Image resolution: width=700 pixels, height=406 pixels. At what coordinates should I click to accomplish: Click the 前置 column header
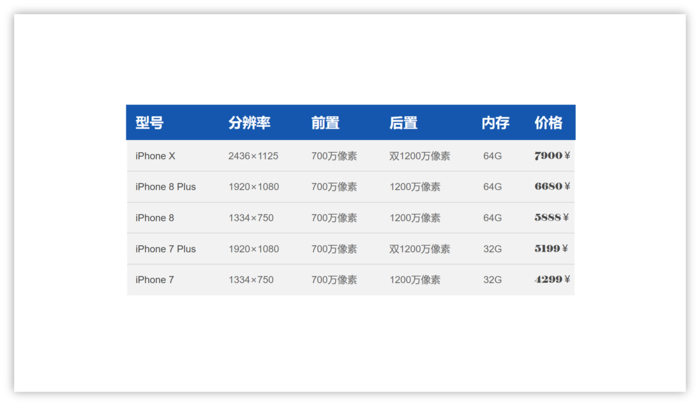point(325,123)
